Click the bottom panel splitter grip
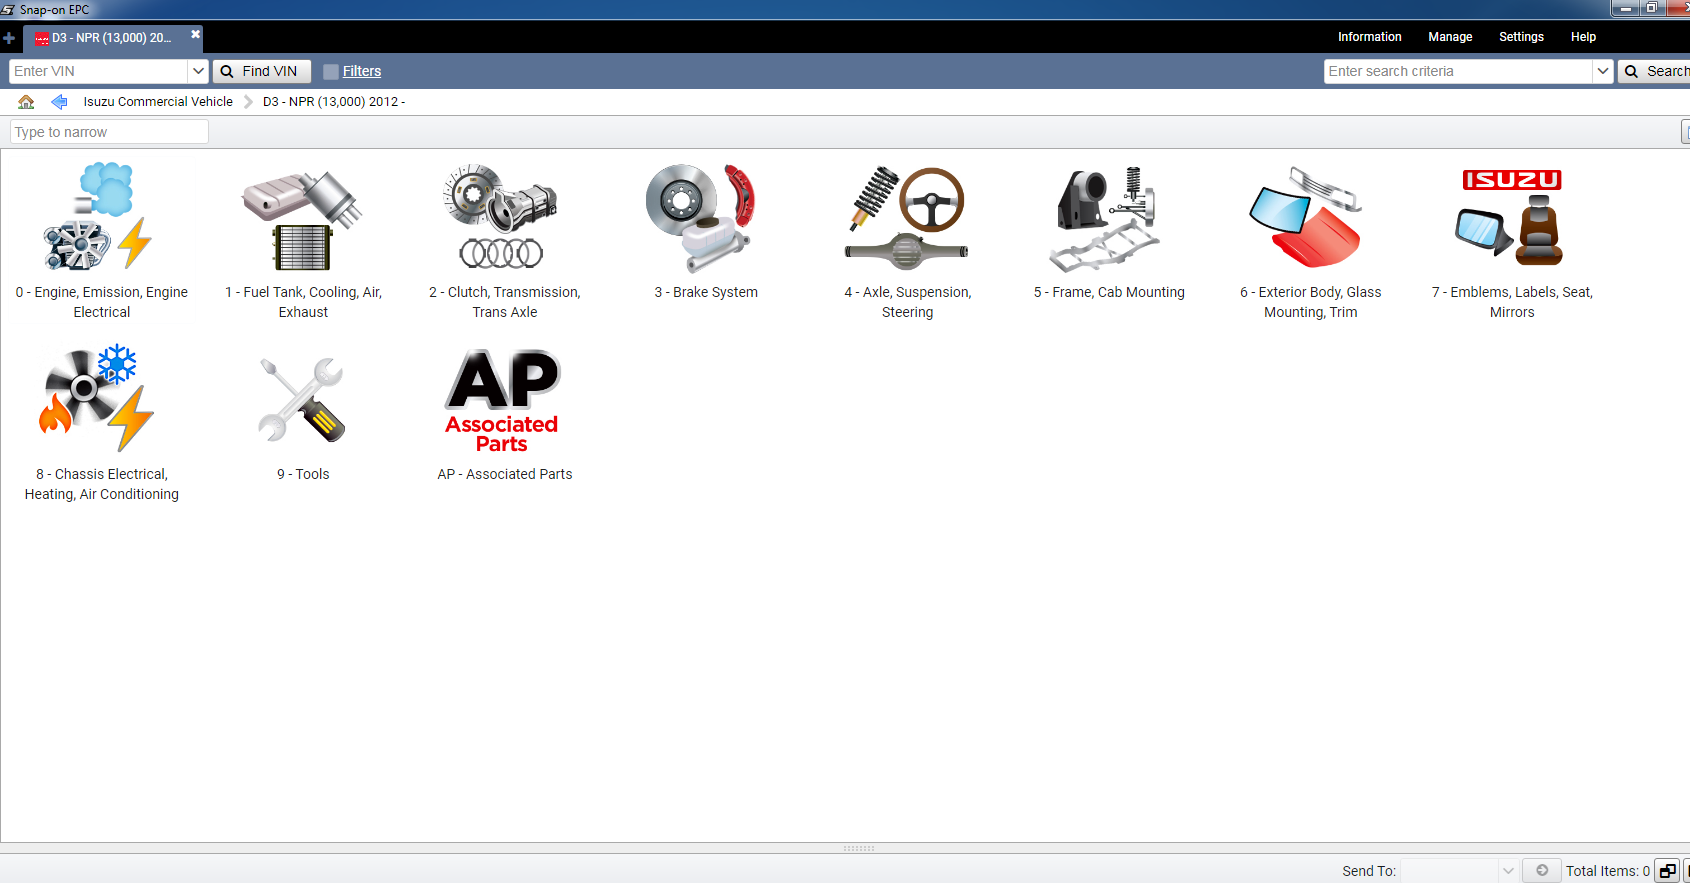 click(x=859, y=848)
